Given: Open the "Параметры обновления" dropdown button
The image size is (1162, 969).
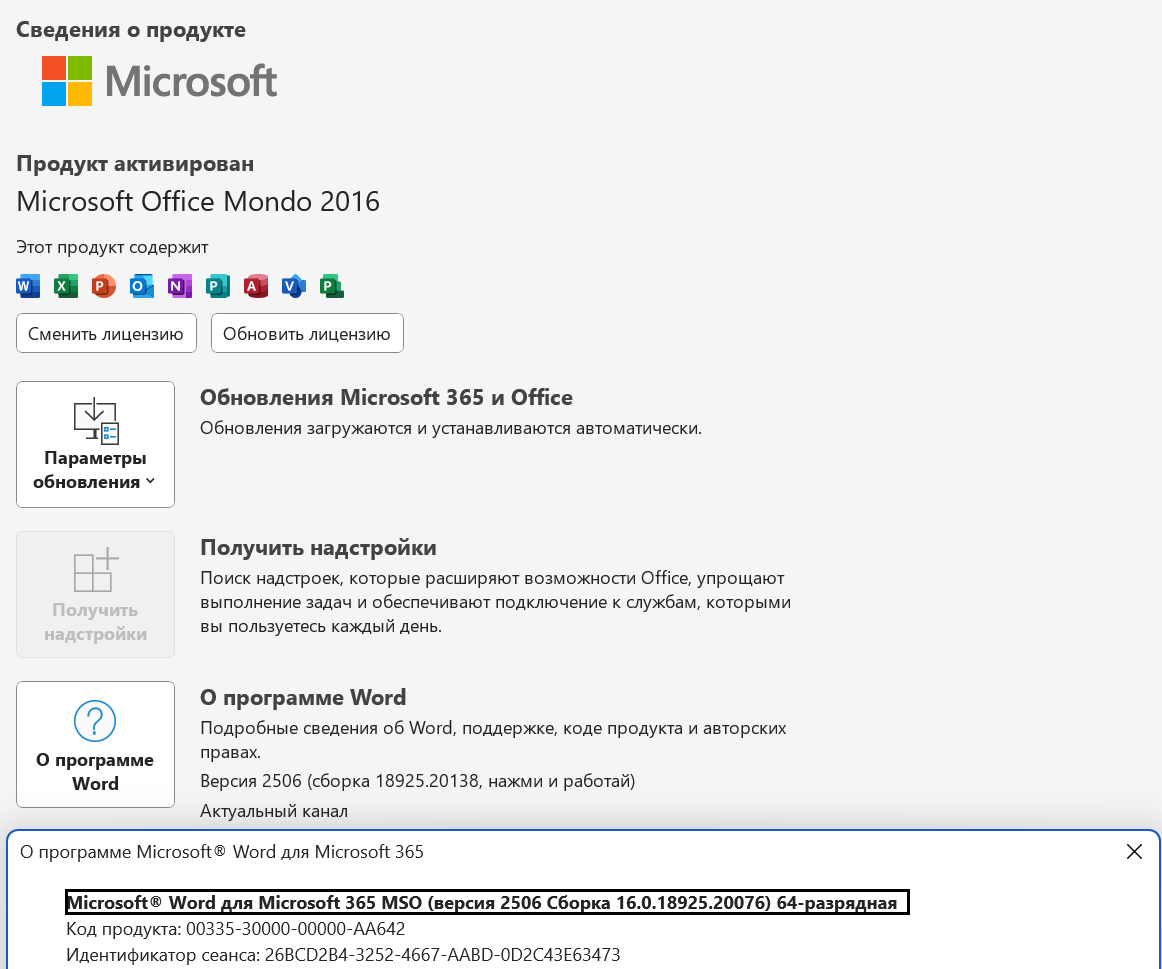Looking at the screenshot, I should tap(96, 444).
